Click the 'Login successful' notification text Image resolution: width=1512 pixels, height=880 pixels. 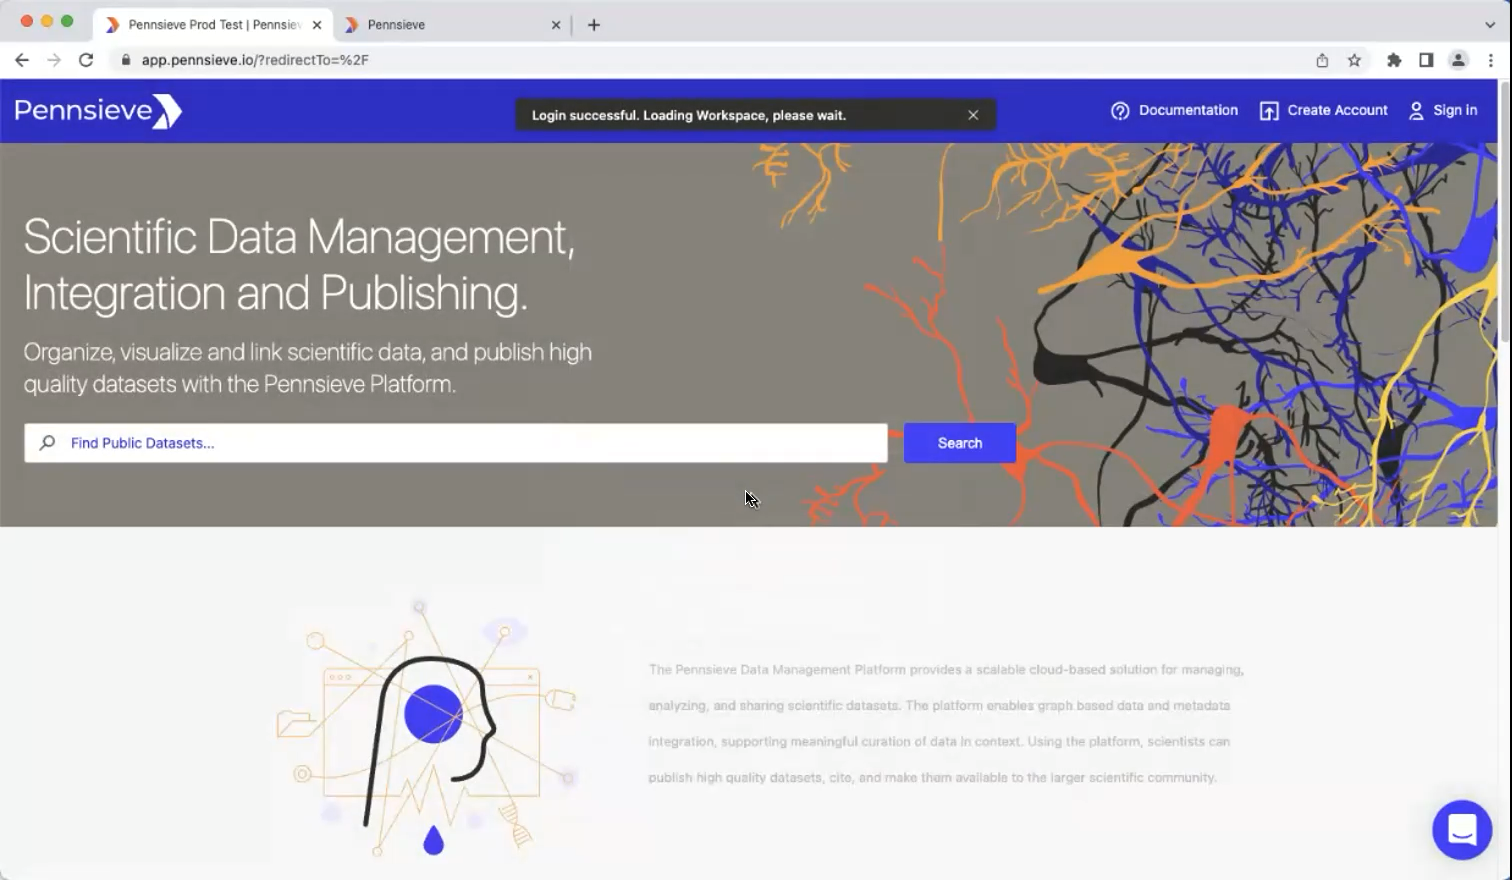tap(689, 115)
